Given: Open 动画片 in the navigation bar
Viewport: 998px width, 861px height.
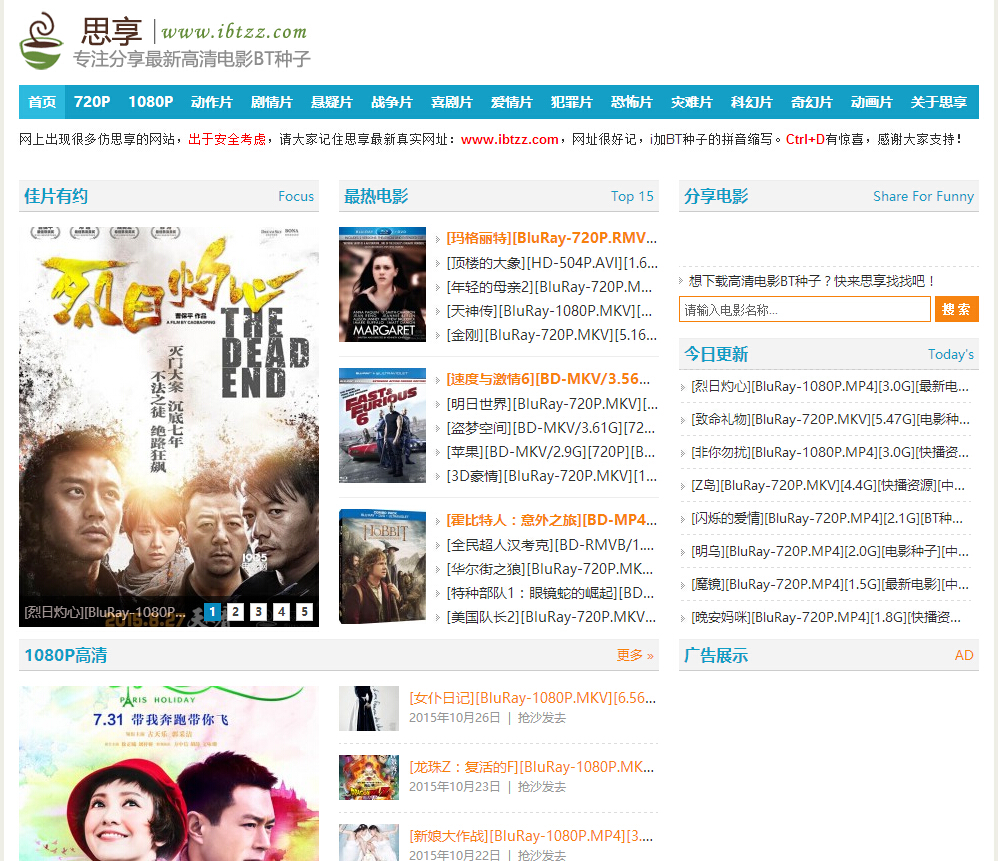Looking at the screenshot, I should 871,102.
